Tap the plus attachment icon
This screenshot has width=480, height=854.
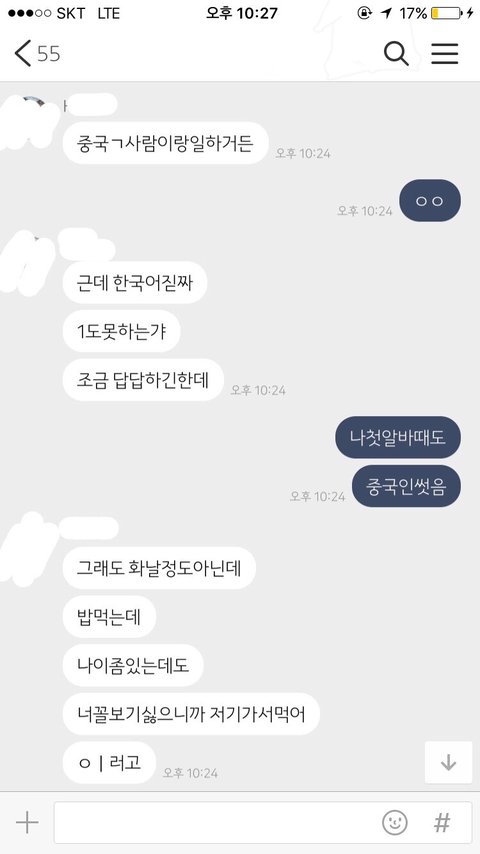coord(27,822)
